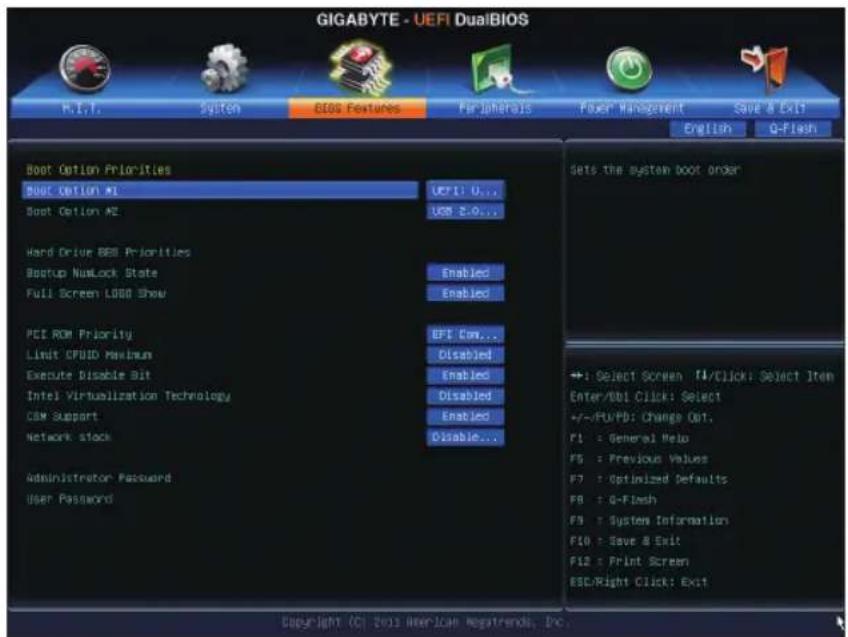Click the F8 Q-Flash help line

click(x=613, y=500)
